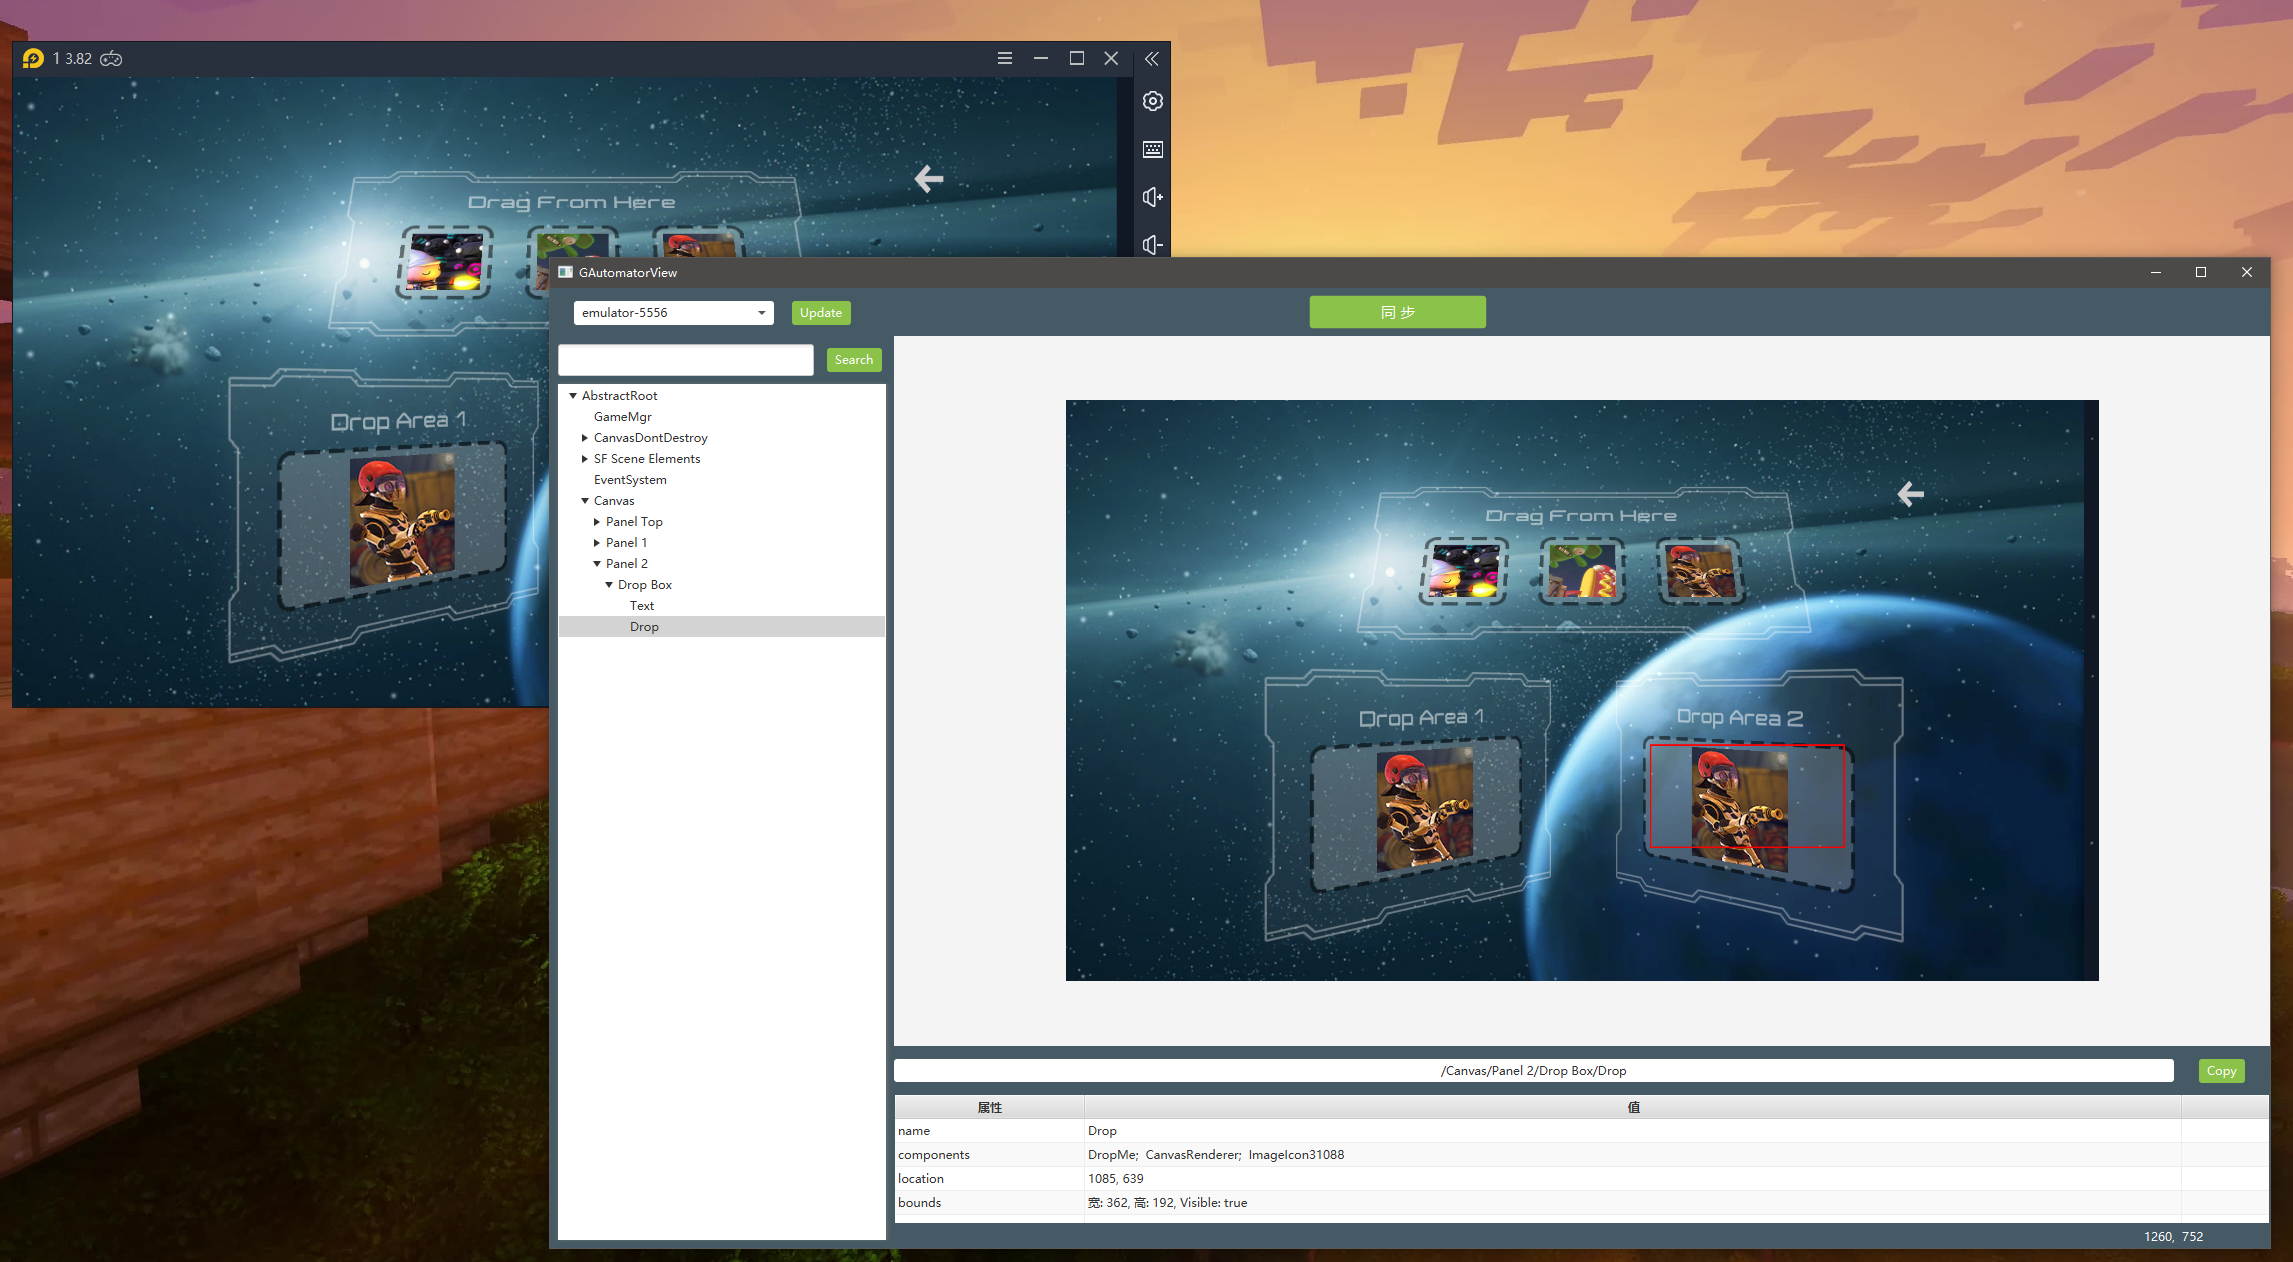Expand the CanvasDontDestroy tree node
The image size is (2293, 1262).
coord(585,438)
